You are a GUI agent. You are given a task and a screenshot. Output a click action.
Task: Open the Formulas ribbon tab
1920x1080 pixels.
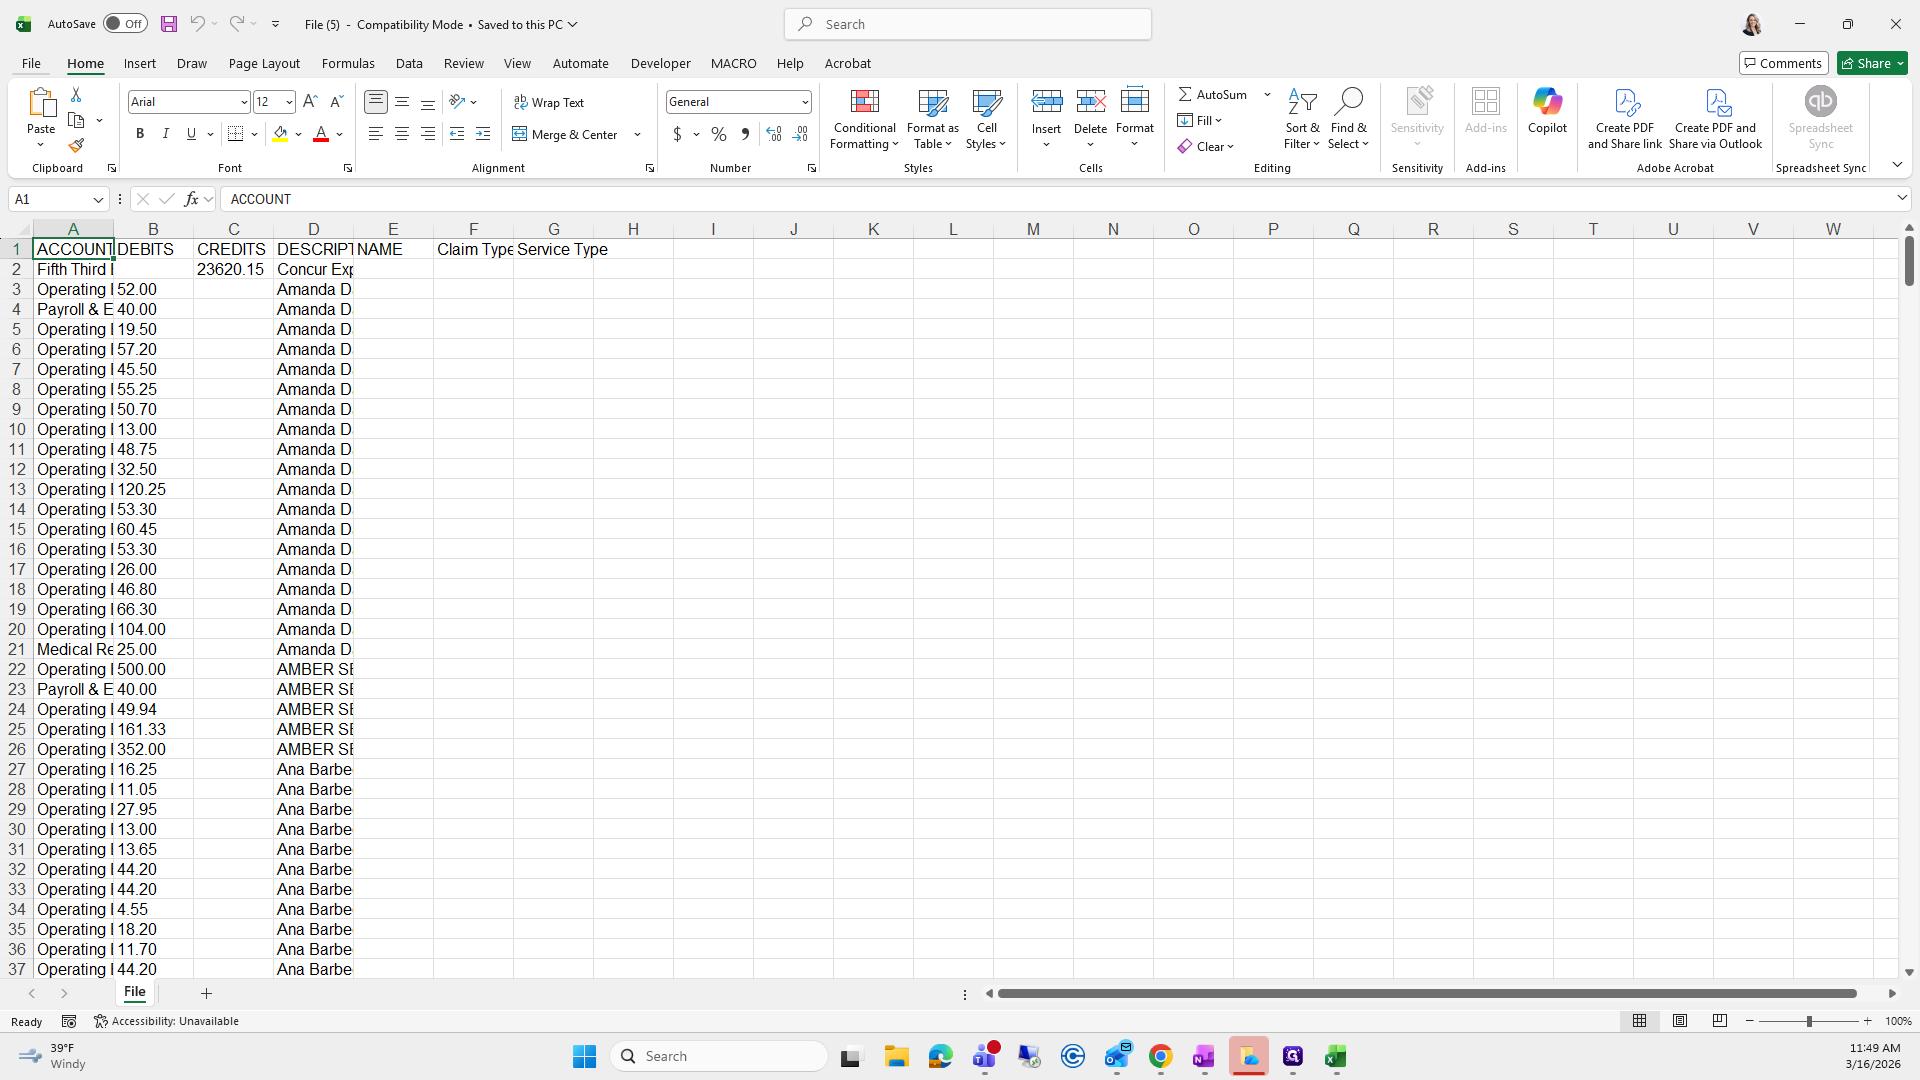click(x=348, y=63)
